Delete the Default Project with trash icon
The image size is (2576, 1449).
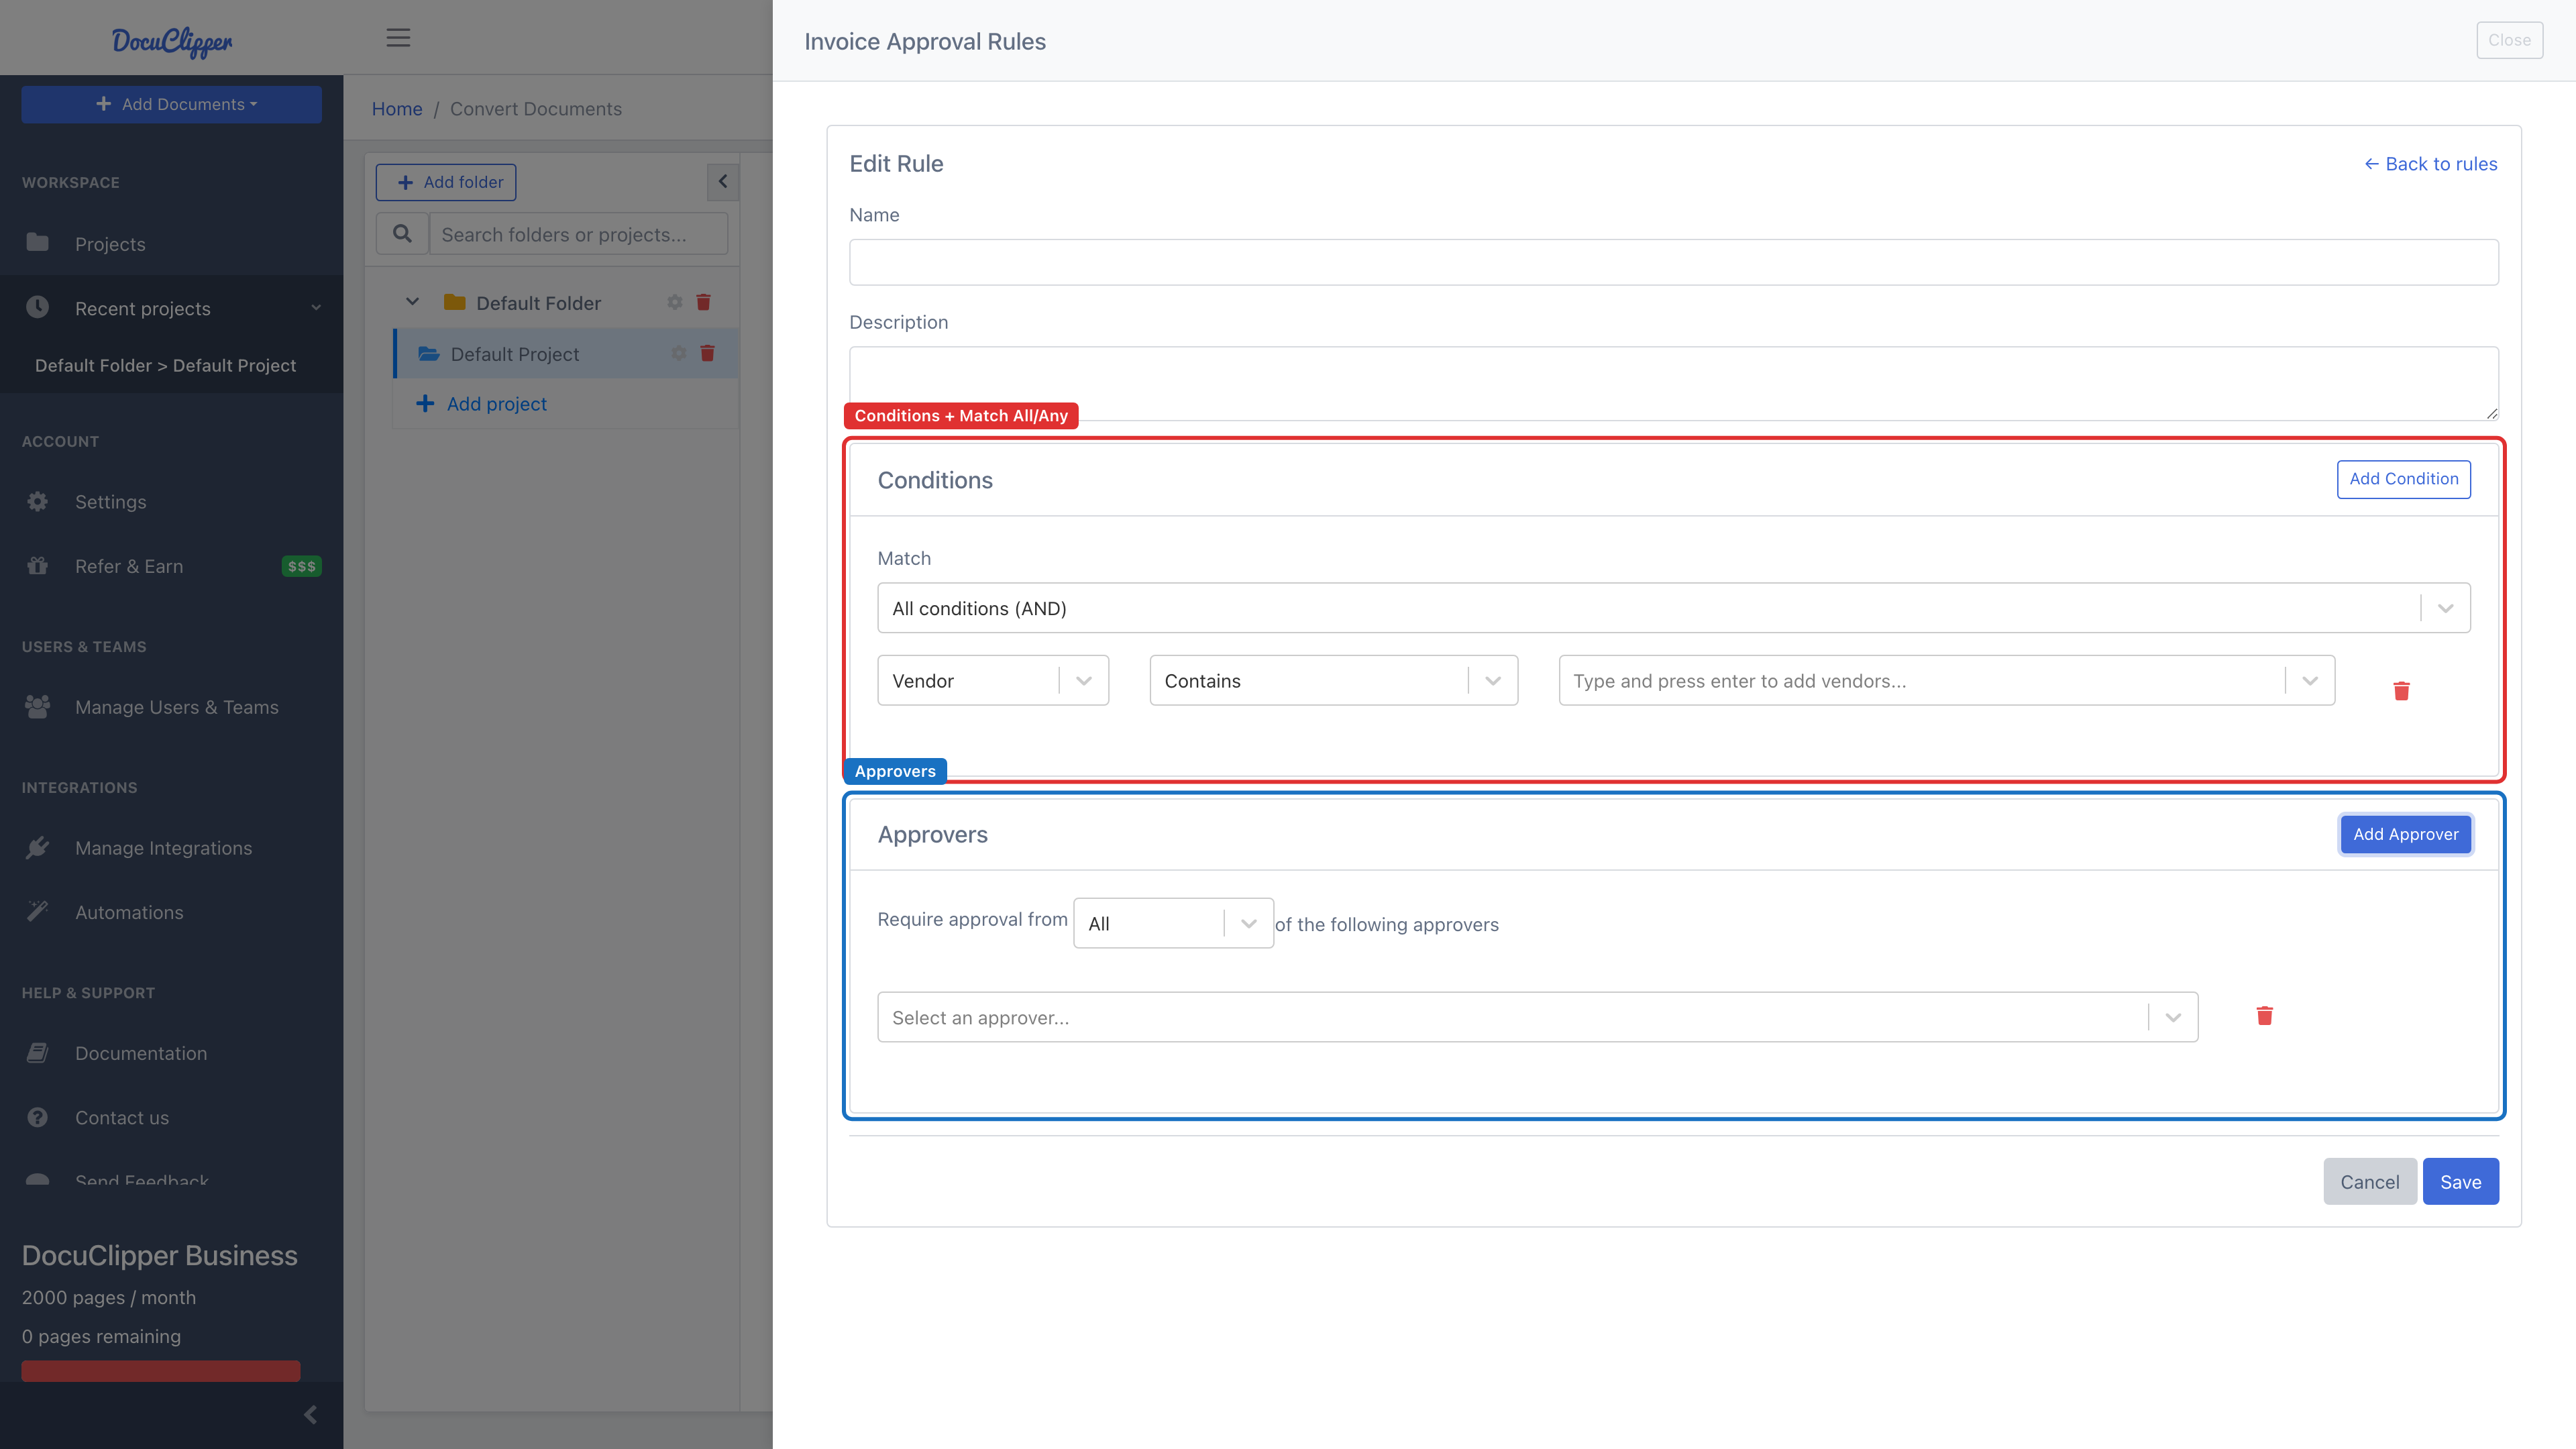pyautogui.click(x=707, y=353)
